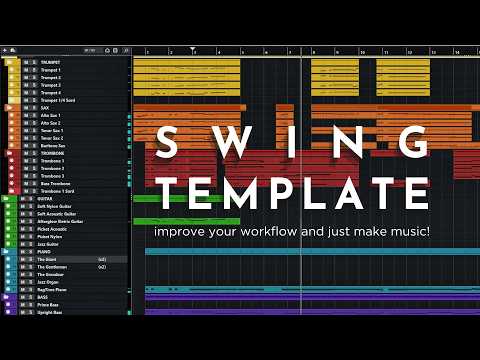Click the Alto Sax 1 green level meter
The image size is (480, 360).
[x=129, y=117]
